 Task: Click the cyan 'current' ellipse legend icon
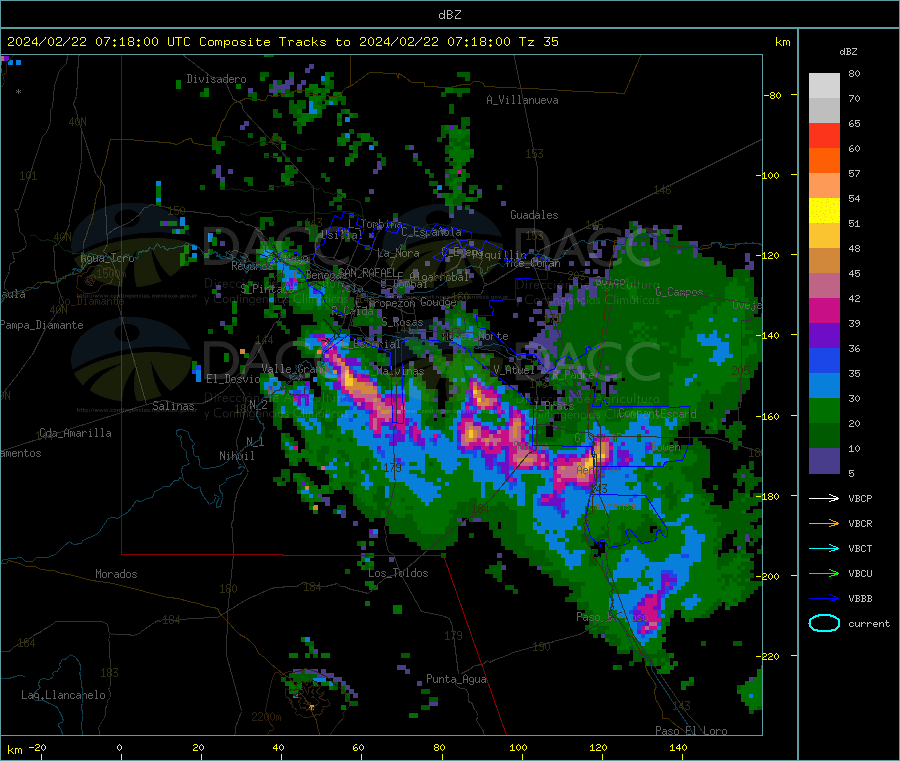824,623
